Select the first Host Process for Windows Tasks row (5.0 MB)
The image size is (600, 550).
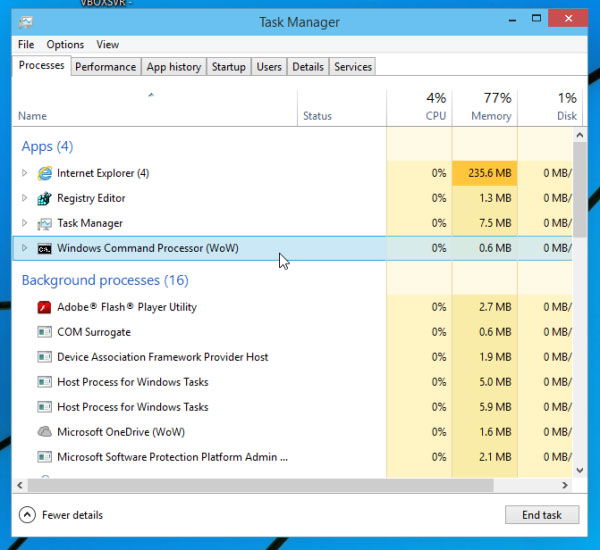pyautogui.click(x=293, y=382)
